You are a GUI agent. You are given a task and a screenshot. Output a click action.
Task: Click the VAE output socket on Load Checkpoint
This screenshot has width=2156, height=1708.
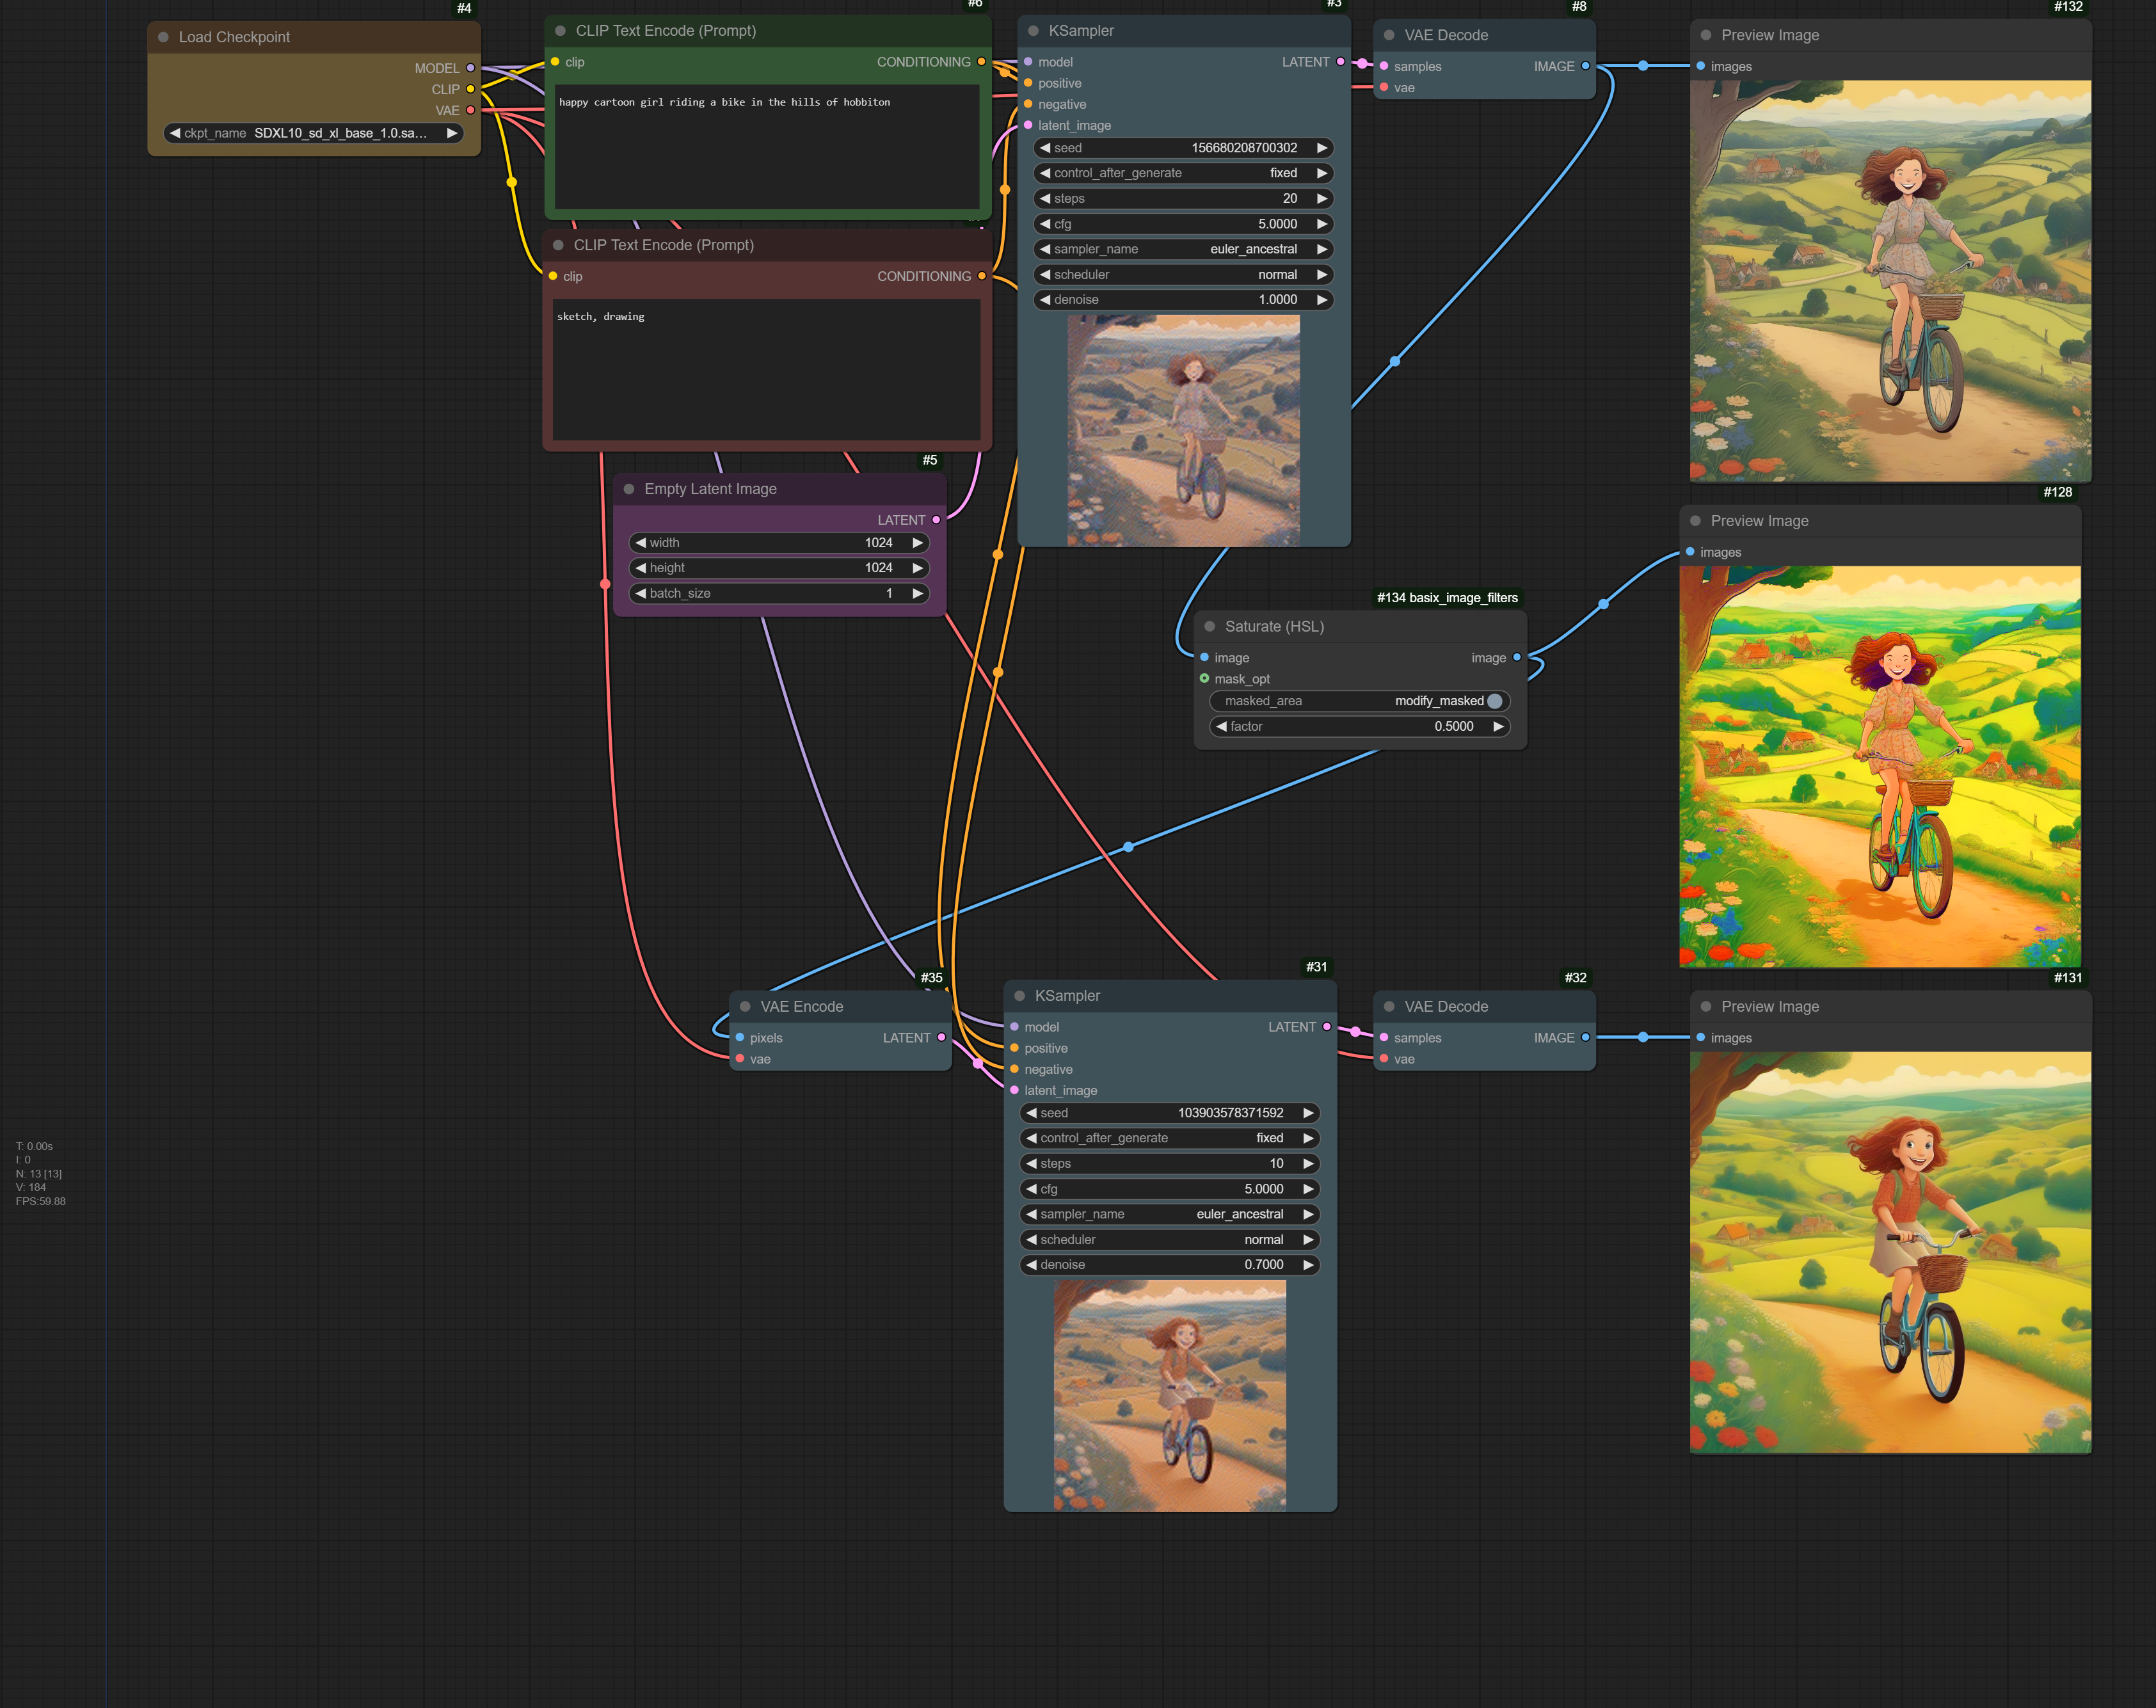pos(470,110)
